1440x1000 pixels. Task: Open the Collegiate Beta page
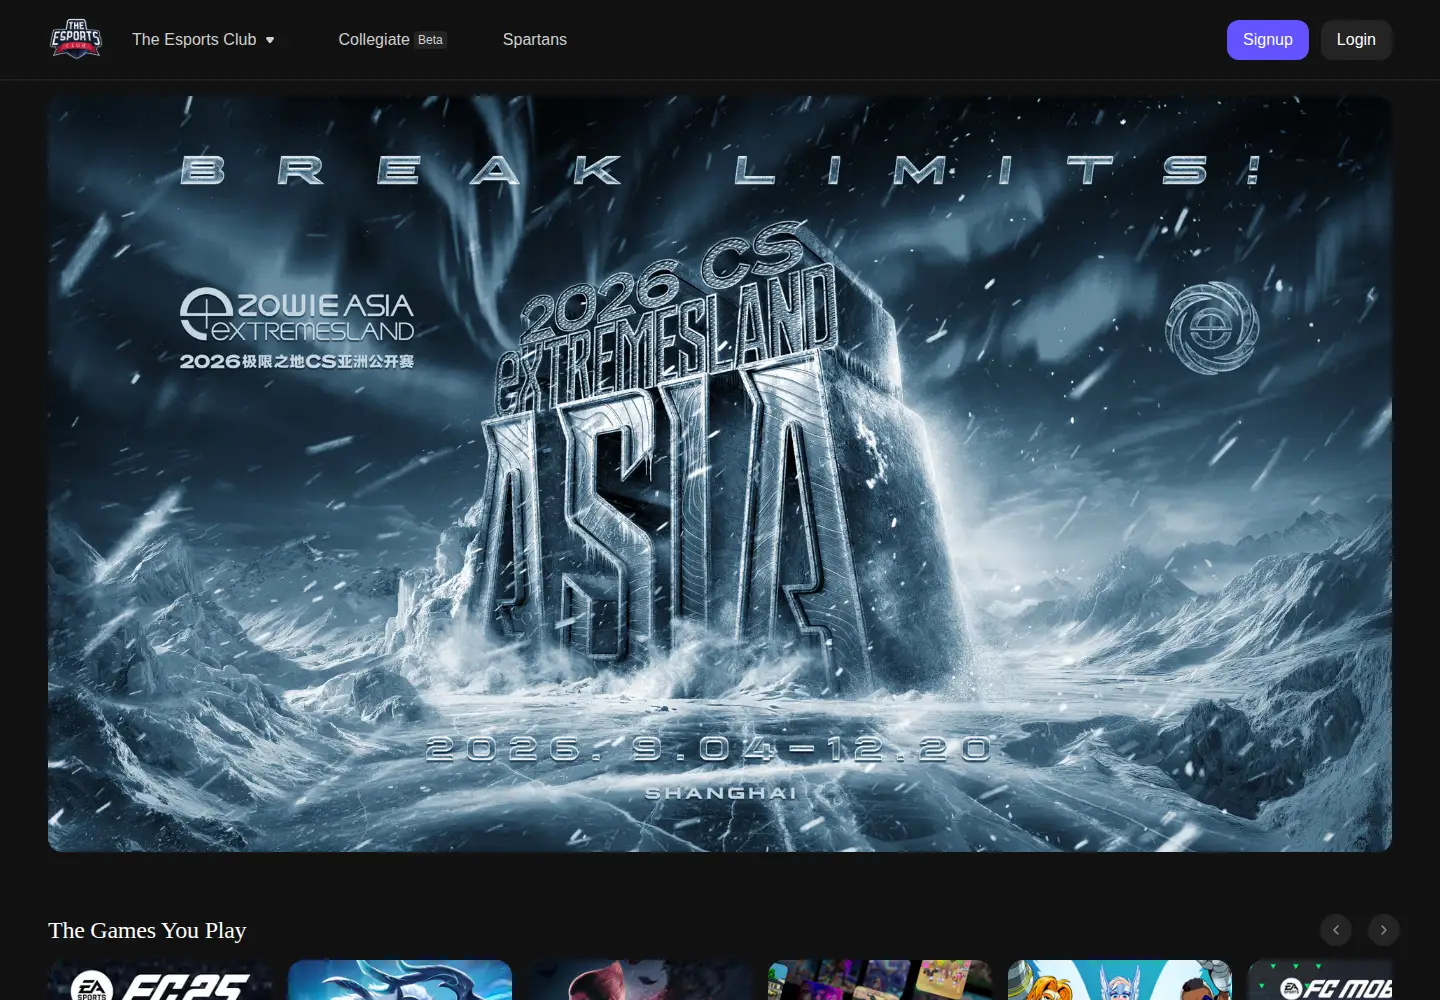click(392, 40)
